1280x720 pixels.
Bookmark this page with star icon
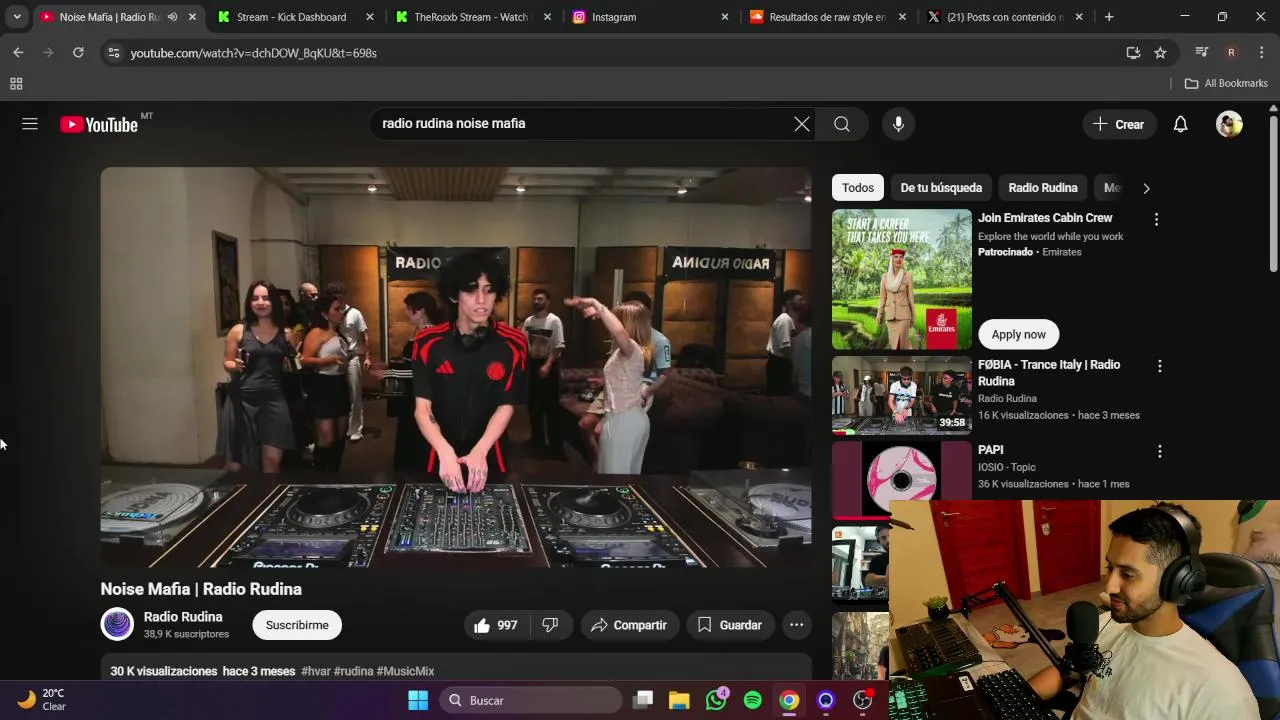point(1160,53)
